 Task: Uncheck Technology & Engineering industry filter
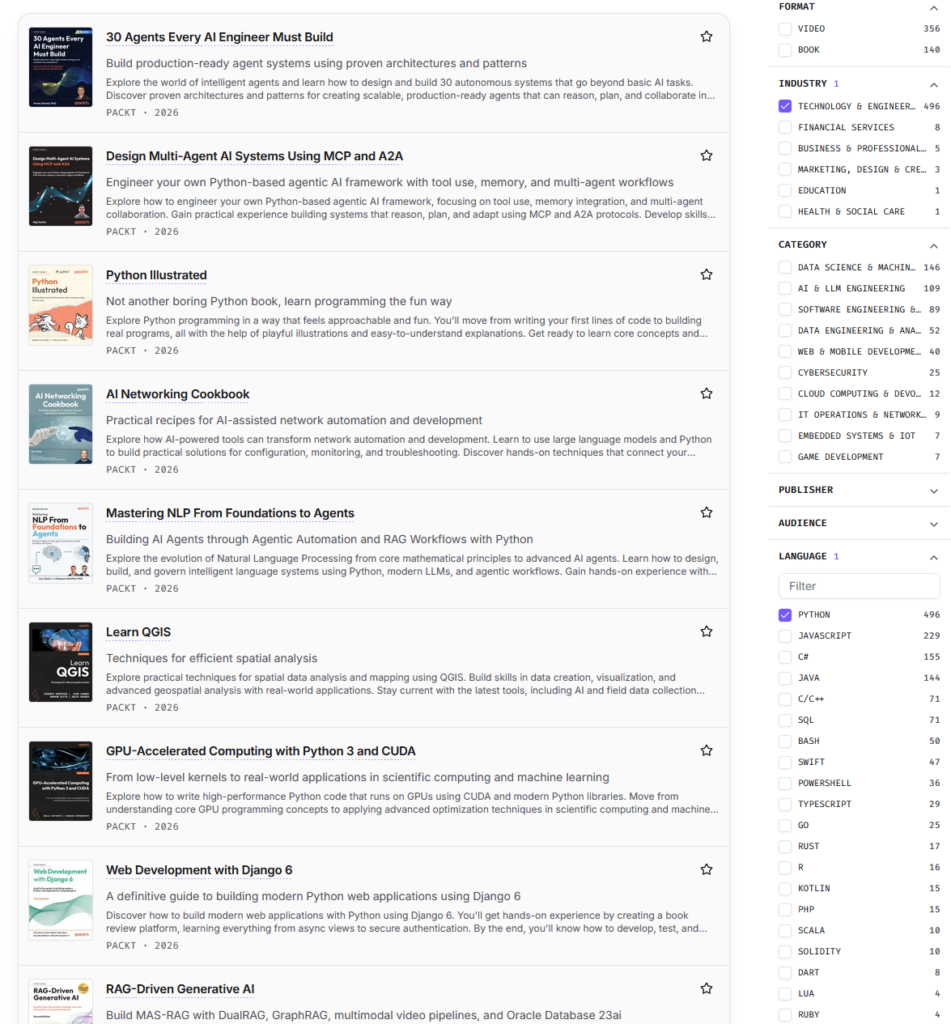click(x=785, y=106)
